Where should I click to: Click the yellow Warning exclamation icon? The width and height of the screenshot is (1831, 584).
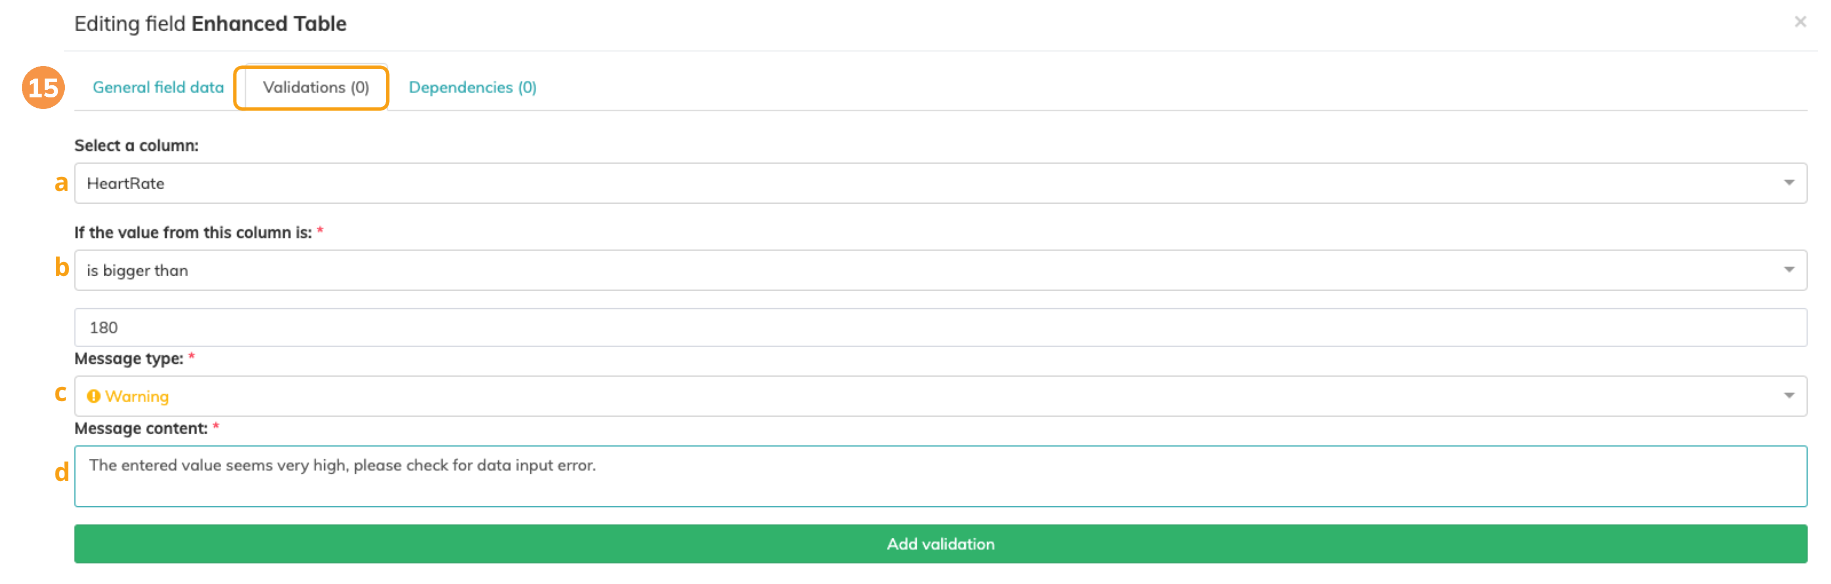[x=94, y=396]
